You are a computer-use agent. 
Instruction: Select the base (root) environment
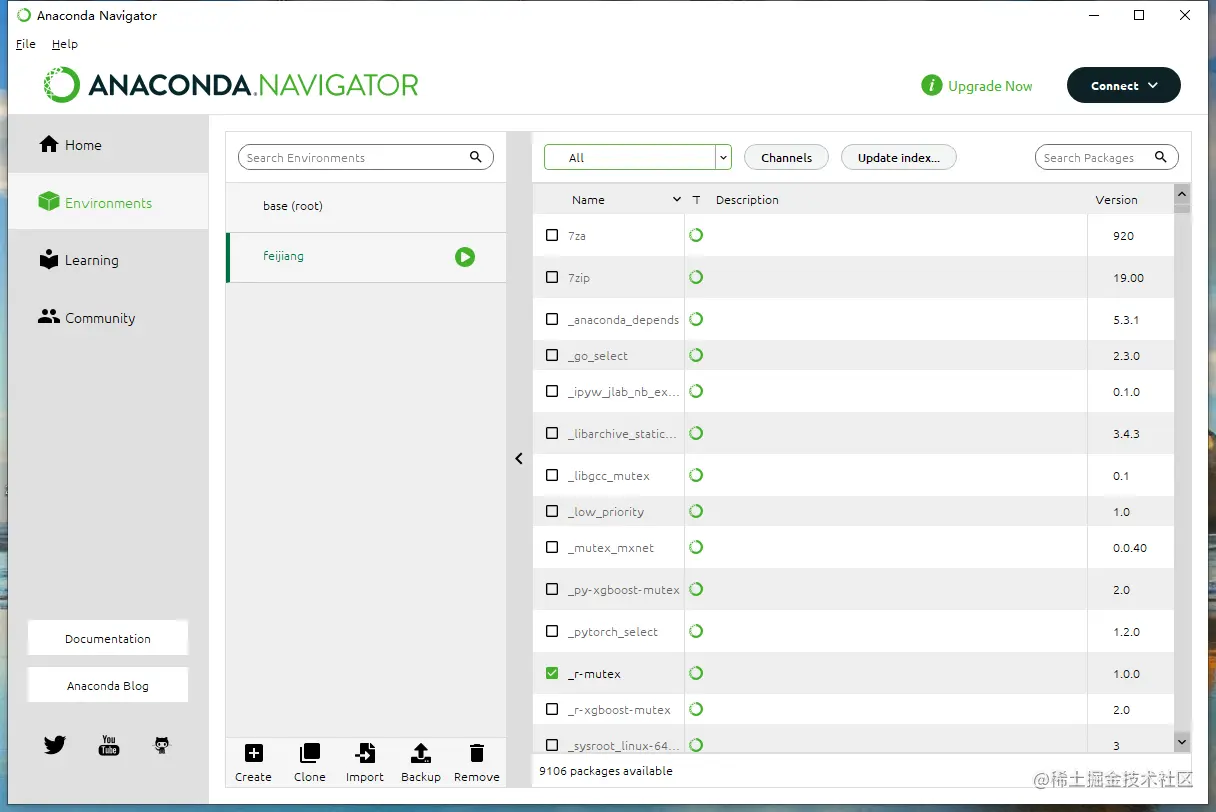tap(366, 206)
